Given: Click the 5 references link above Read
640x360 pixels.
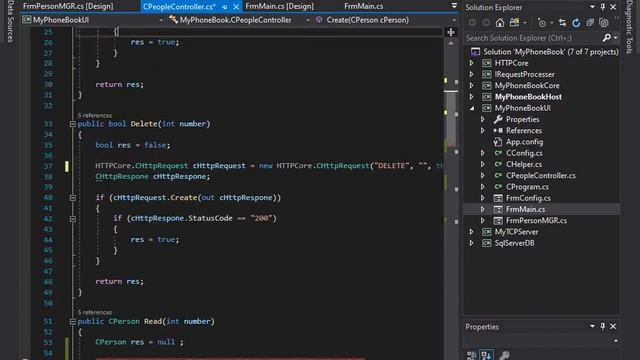Looking at the screenshot, I should click(95, 312).
